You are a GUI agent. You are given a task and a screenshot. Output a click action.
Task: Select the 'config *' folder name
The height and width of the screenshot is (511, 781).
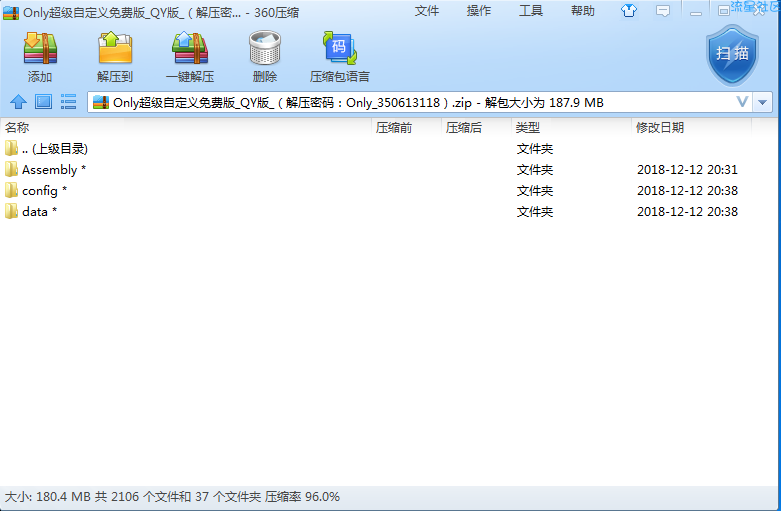tap(44, 191)
